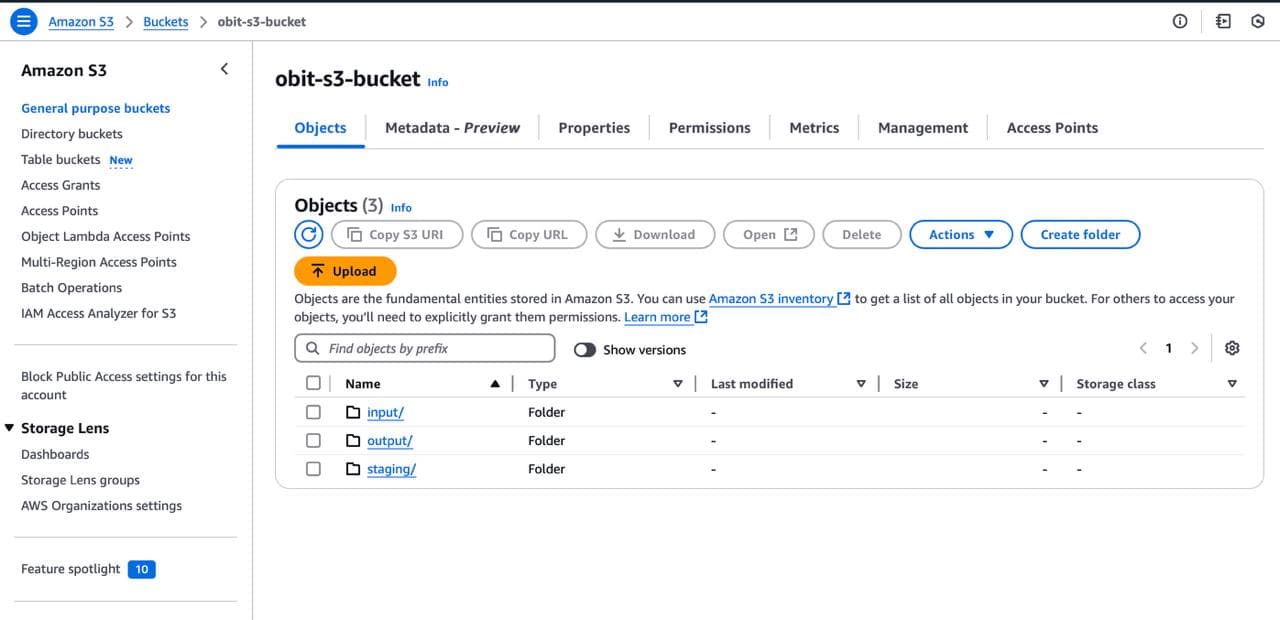Viewport: 1280px width, 620px height.
Task: Check the box for input/ folder
Action: pos(314,412)
